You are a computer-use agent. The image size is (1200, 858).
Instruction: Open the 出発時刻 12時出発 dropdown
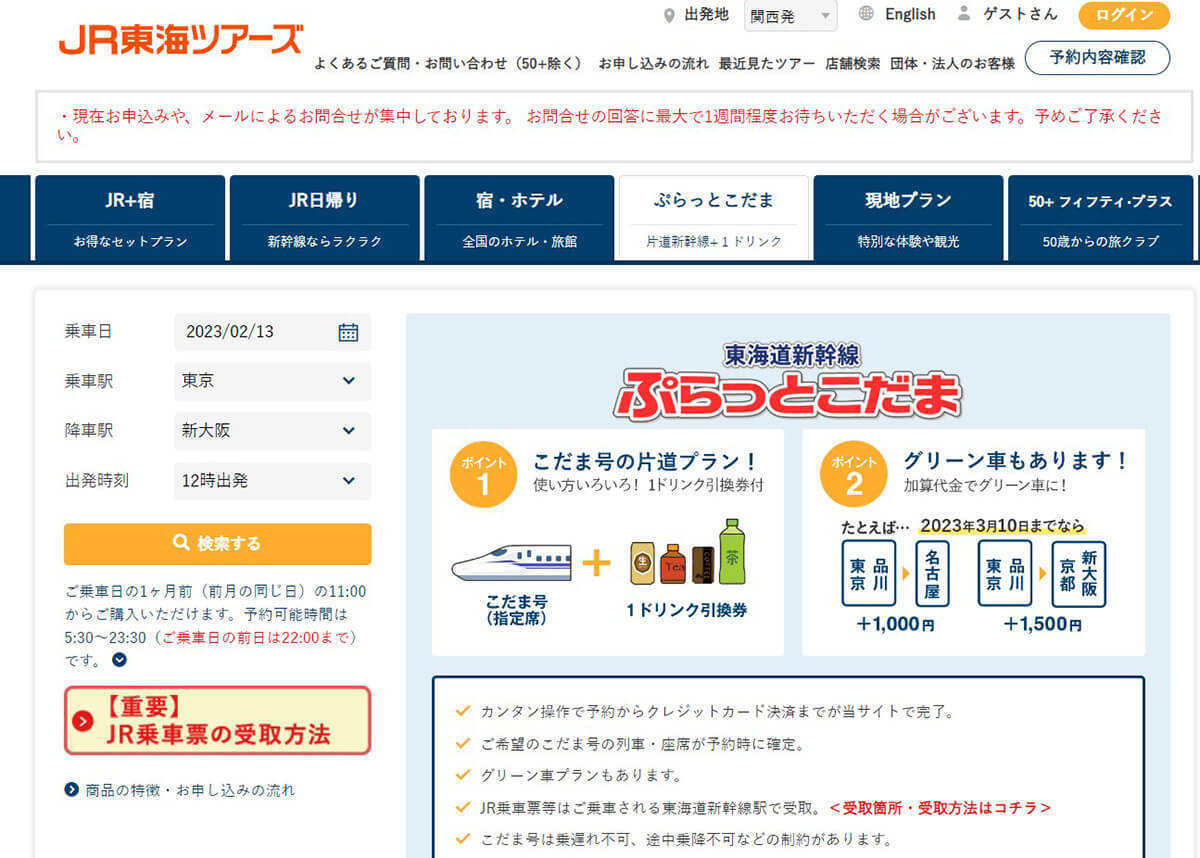click(272, 481)
